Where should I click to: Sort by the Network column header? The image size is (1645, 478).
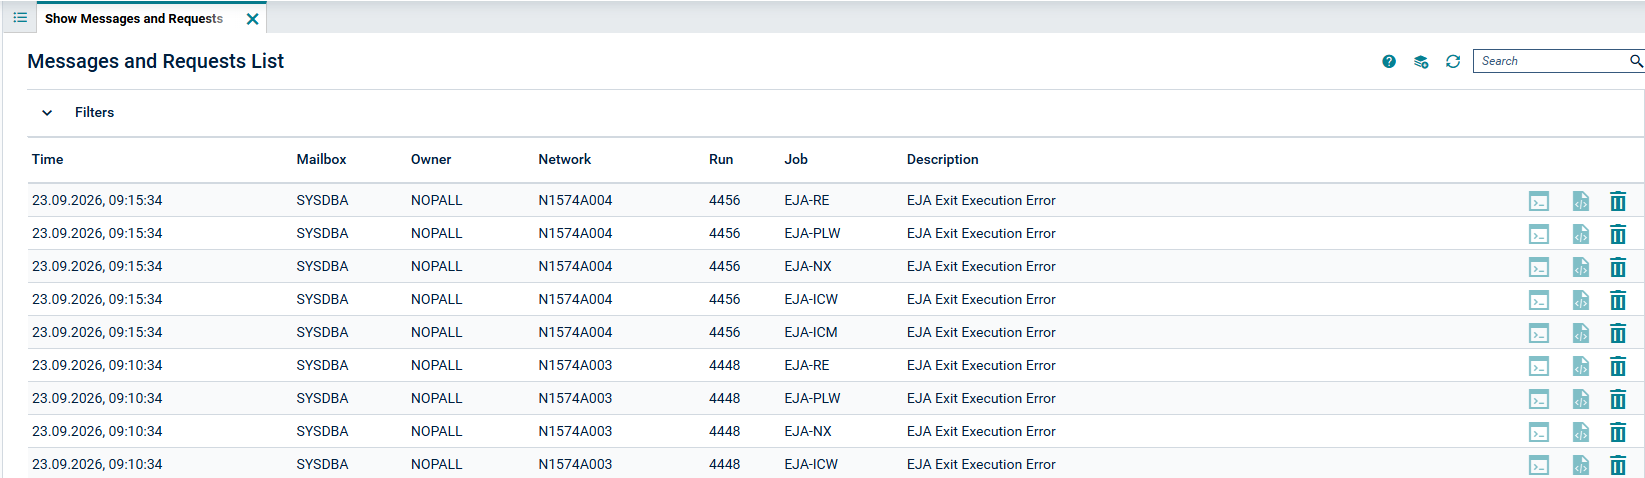coord(564,159)
